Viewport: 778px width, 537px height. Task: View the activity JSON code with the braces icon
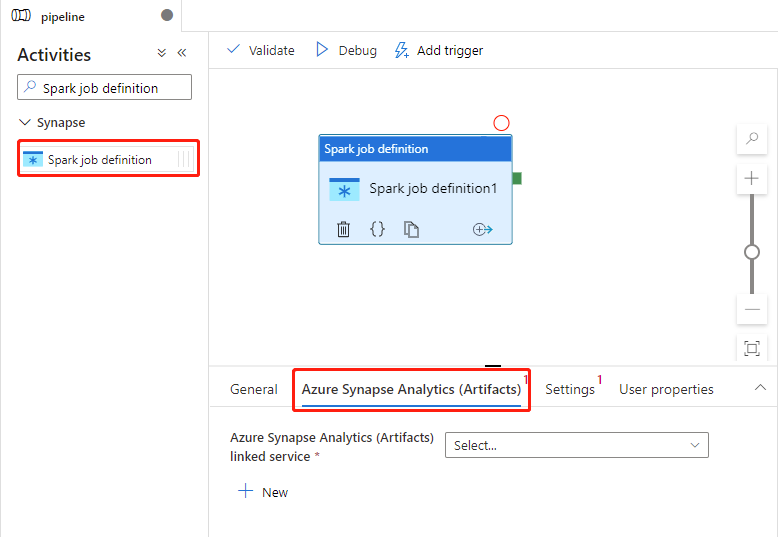[378, 229]
